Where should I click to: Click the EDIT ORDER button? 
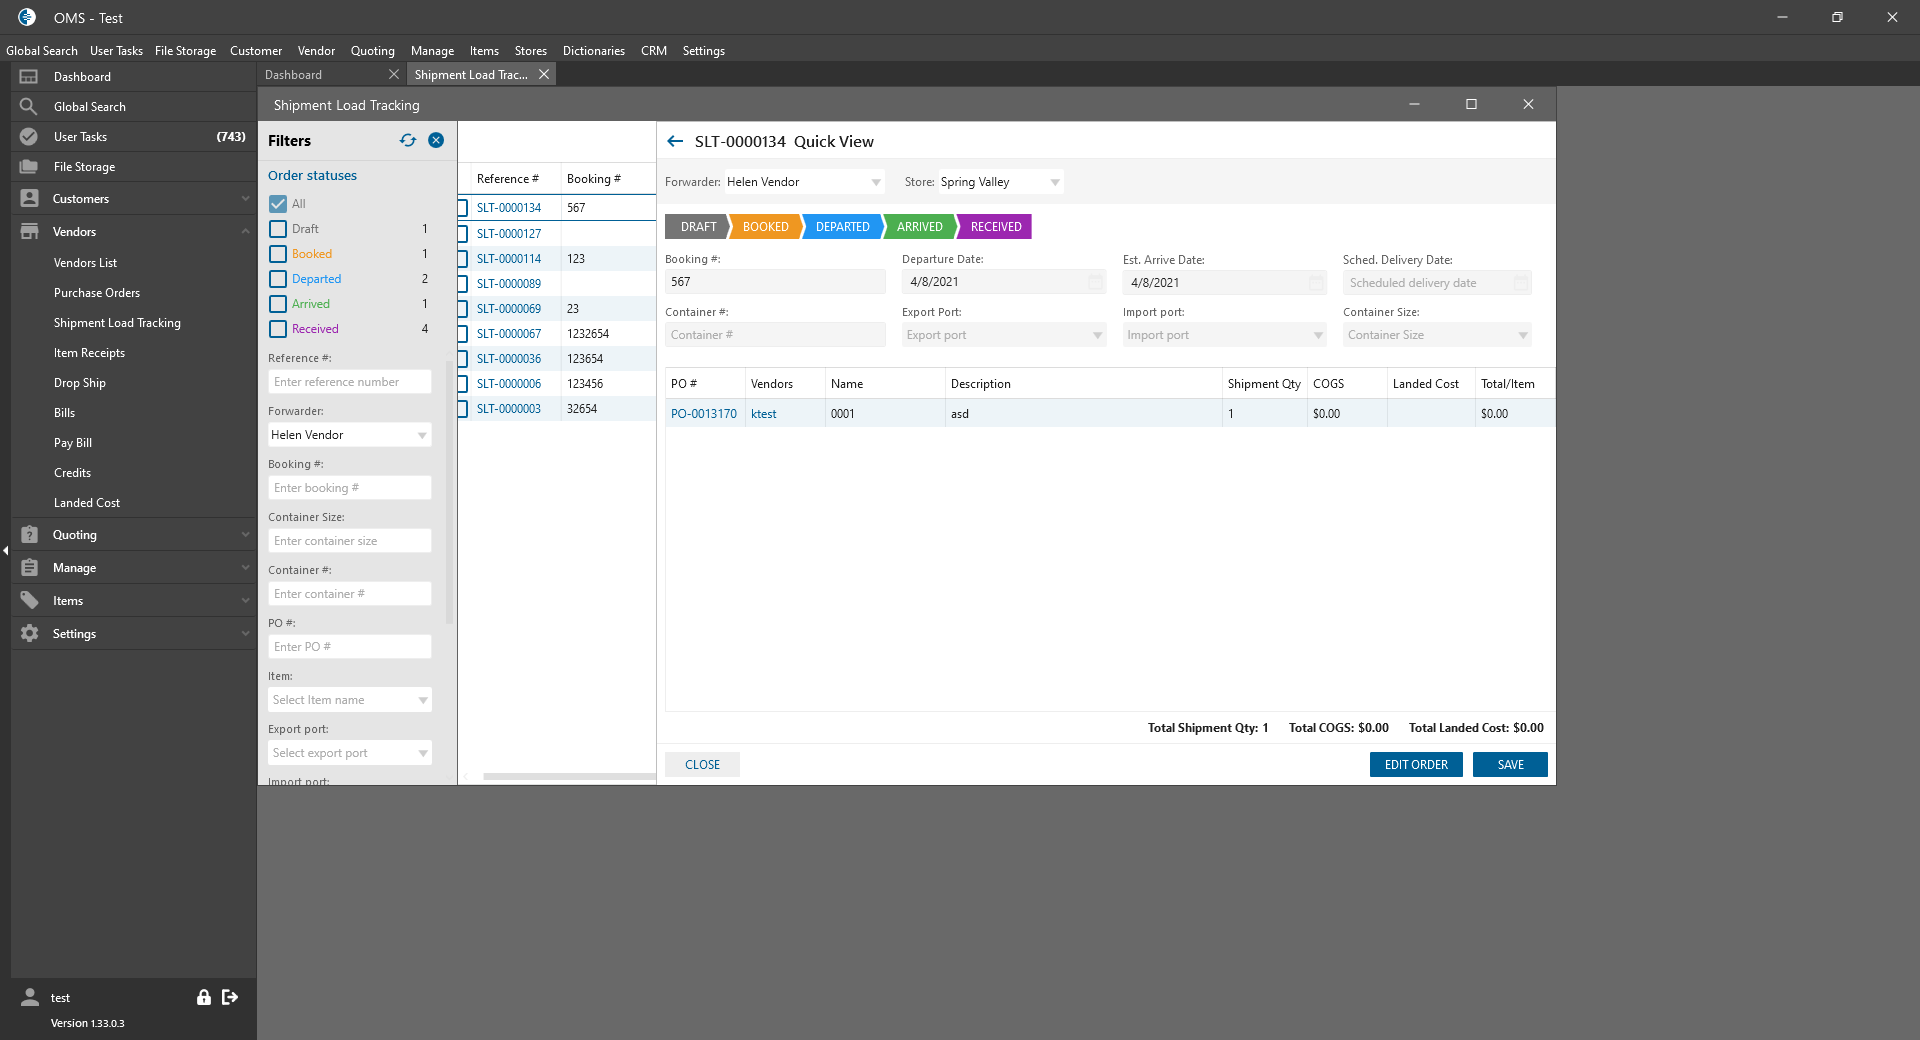tap(1415, 765)
